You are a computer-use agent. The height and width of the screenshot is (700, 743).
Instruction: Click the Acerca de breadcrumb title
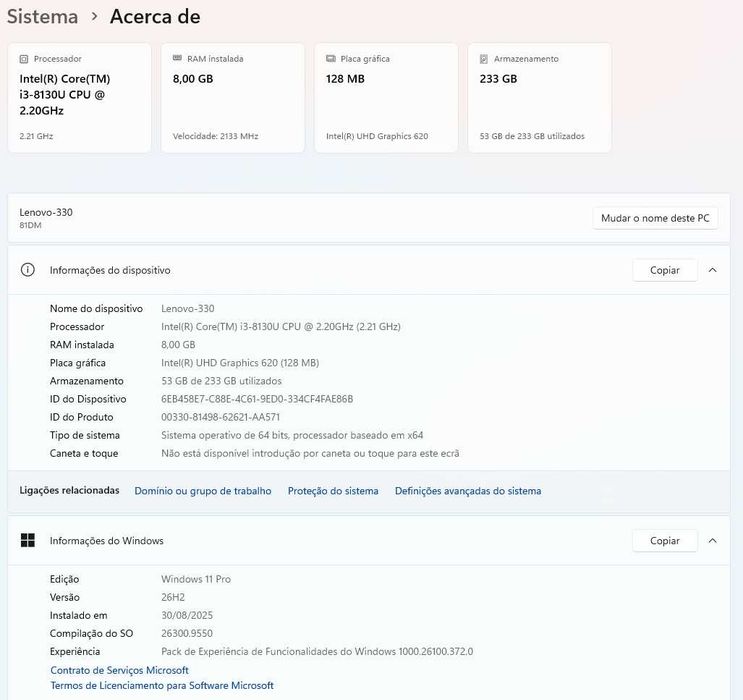point(155,17)
